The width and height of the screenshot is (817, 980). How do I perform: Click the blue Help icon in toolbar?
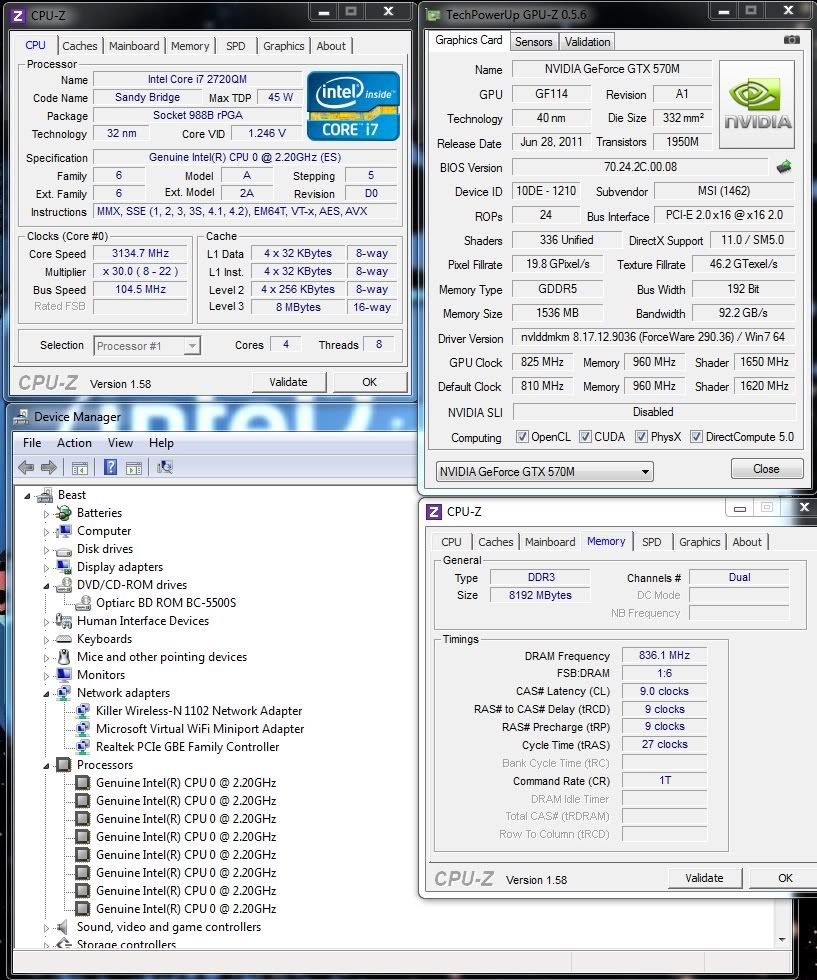point(110,467)
